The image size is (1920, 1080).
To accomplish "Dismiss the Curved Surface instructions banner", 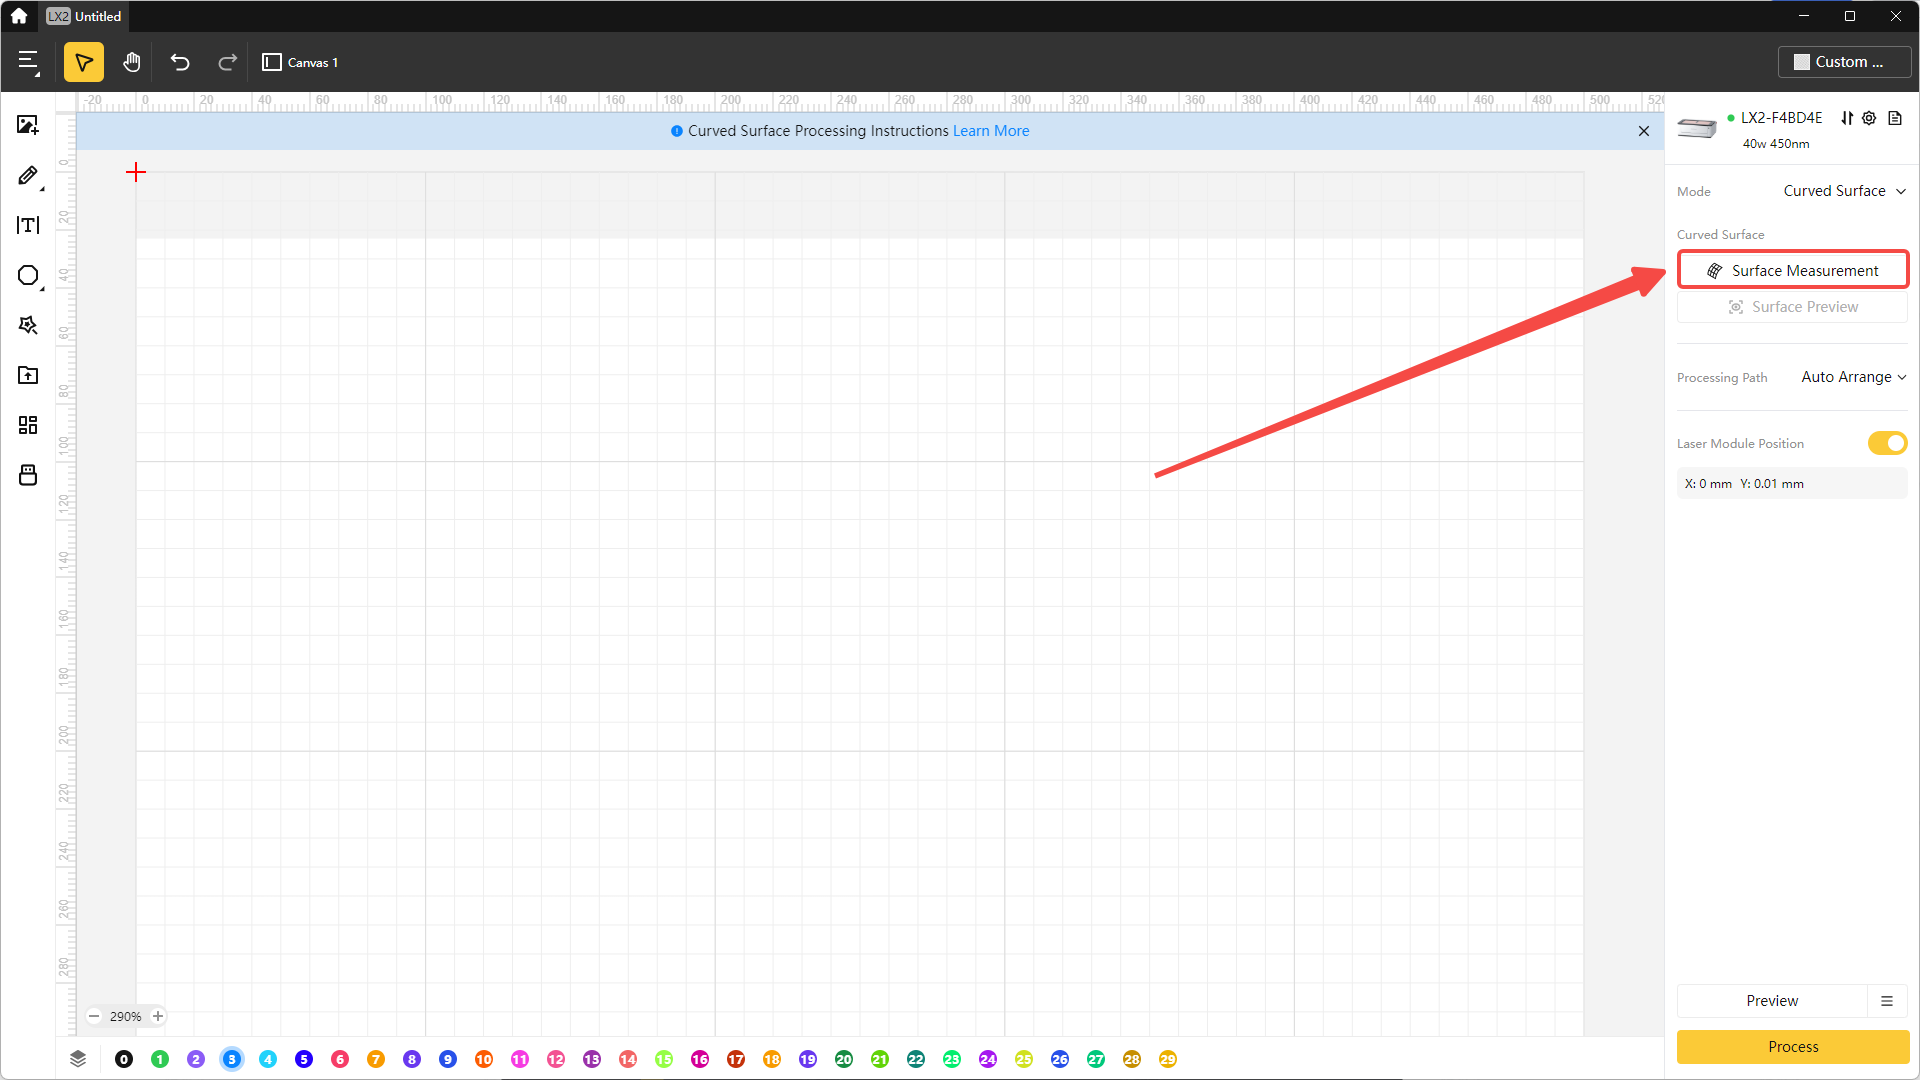I will coord(1643,131).
